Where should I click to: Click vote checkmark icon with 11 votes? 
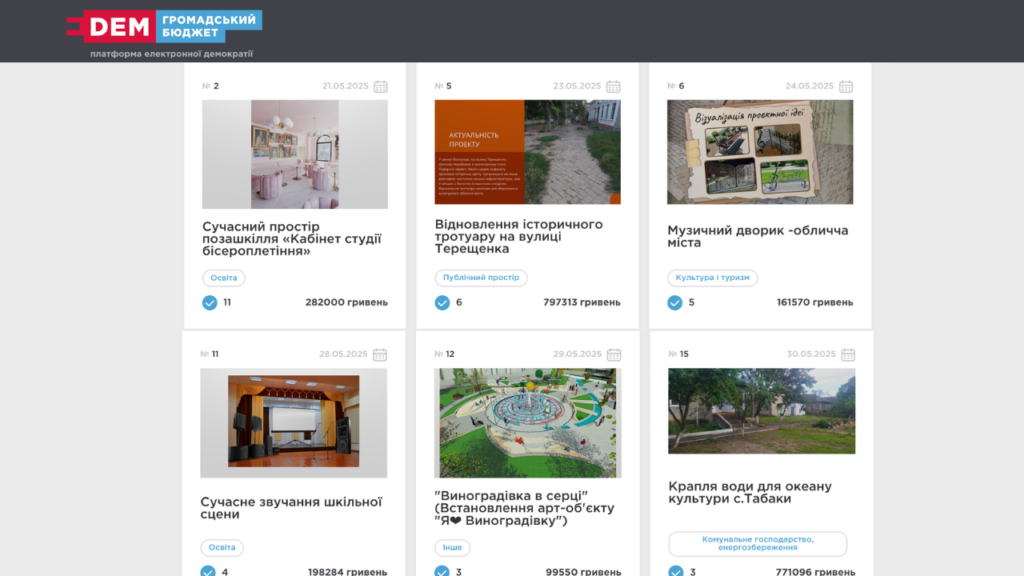(210, 303)
